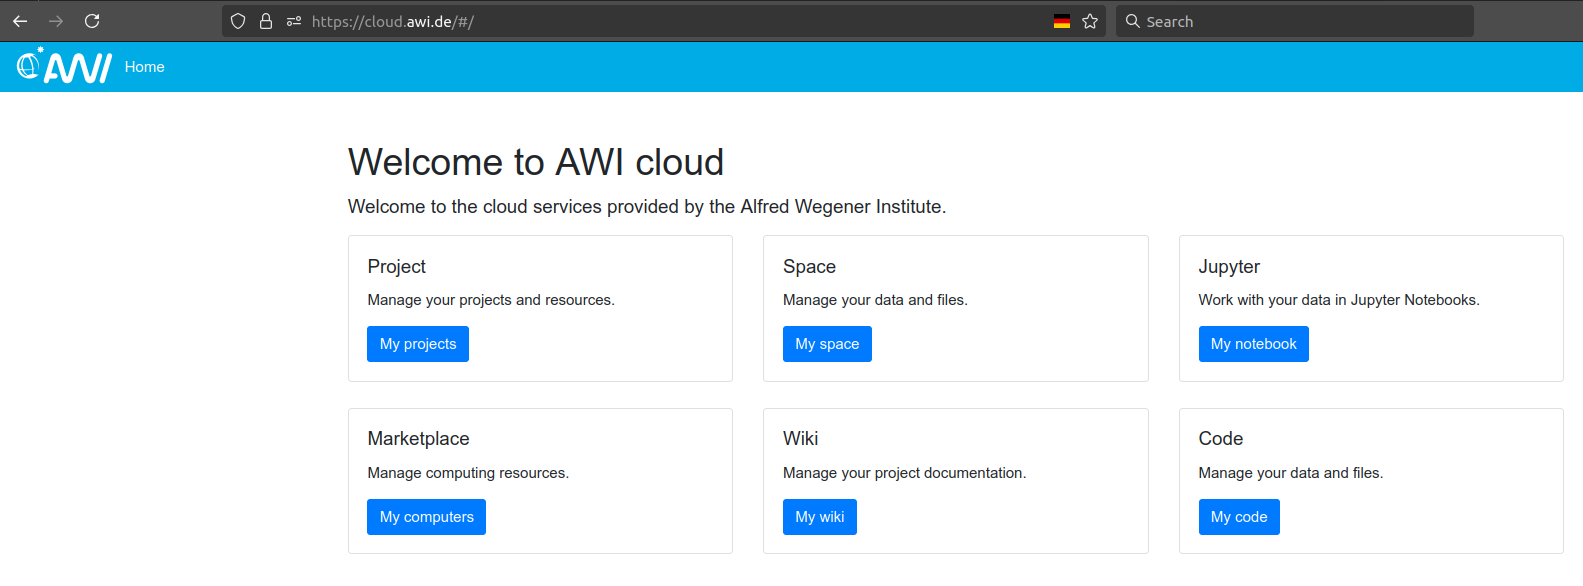
Task: Click the browser forward arrow
Action: [56, 21]
